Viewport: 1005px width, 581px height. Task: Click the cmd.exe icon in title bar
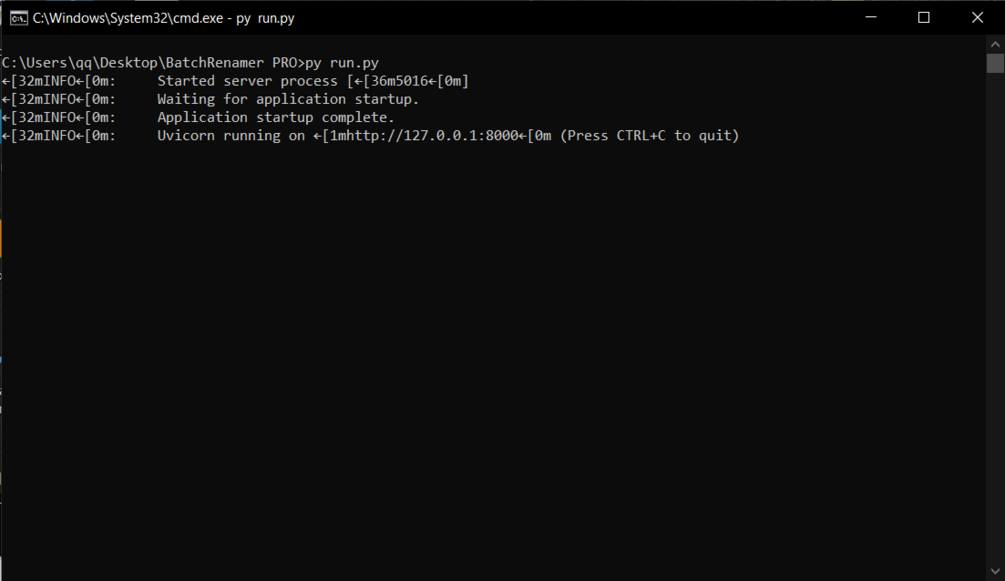click(19, 18)
